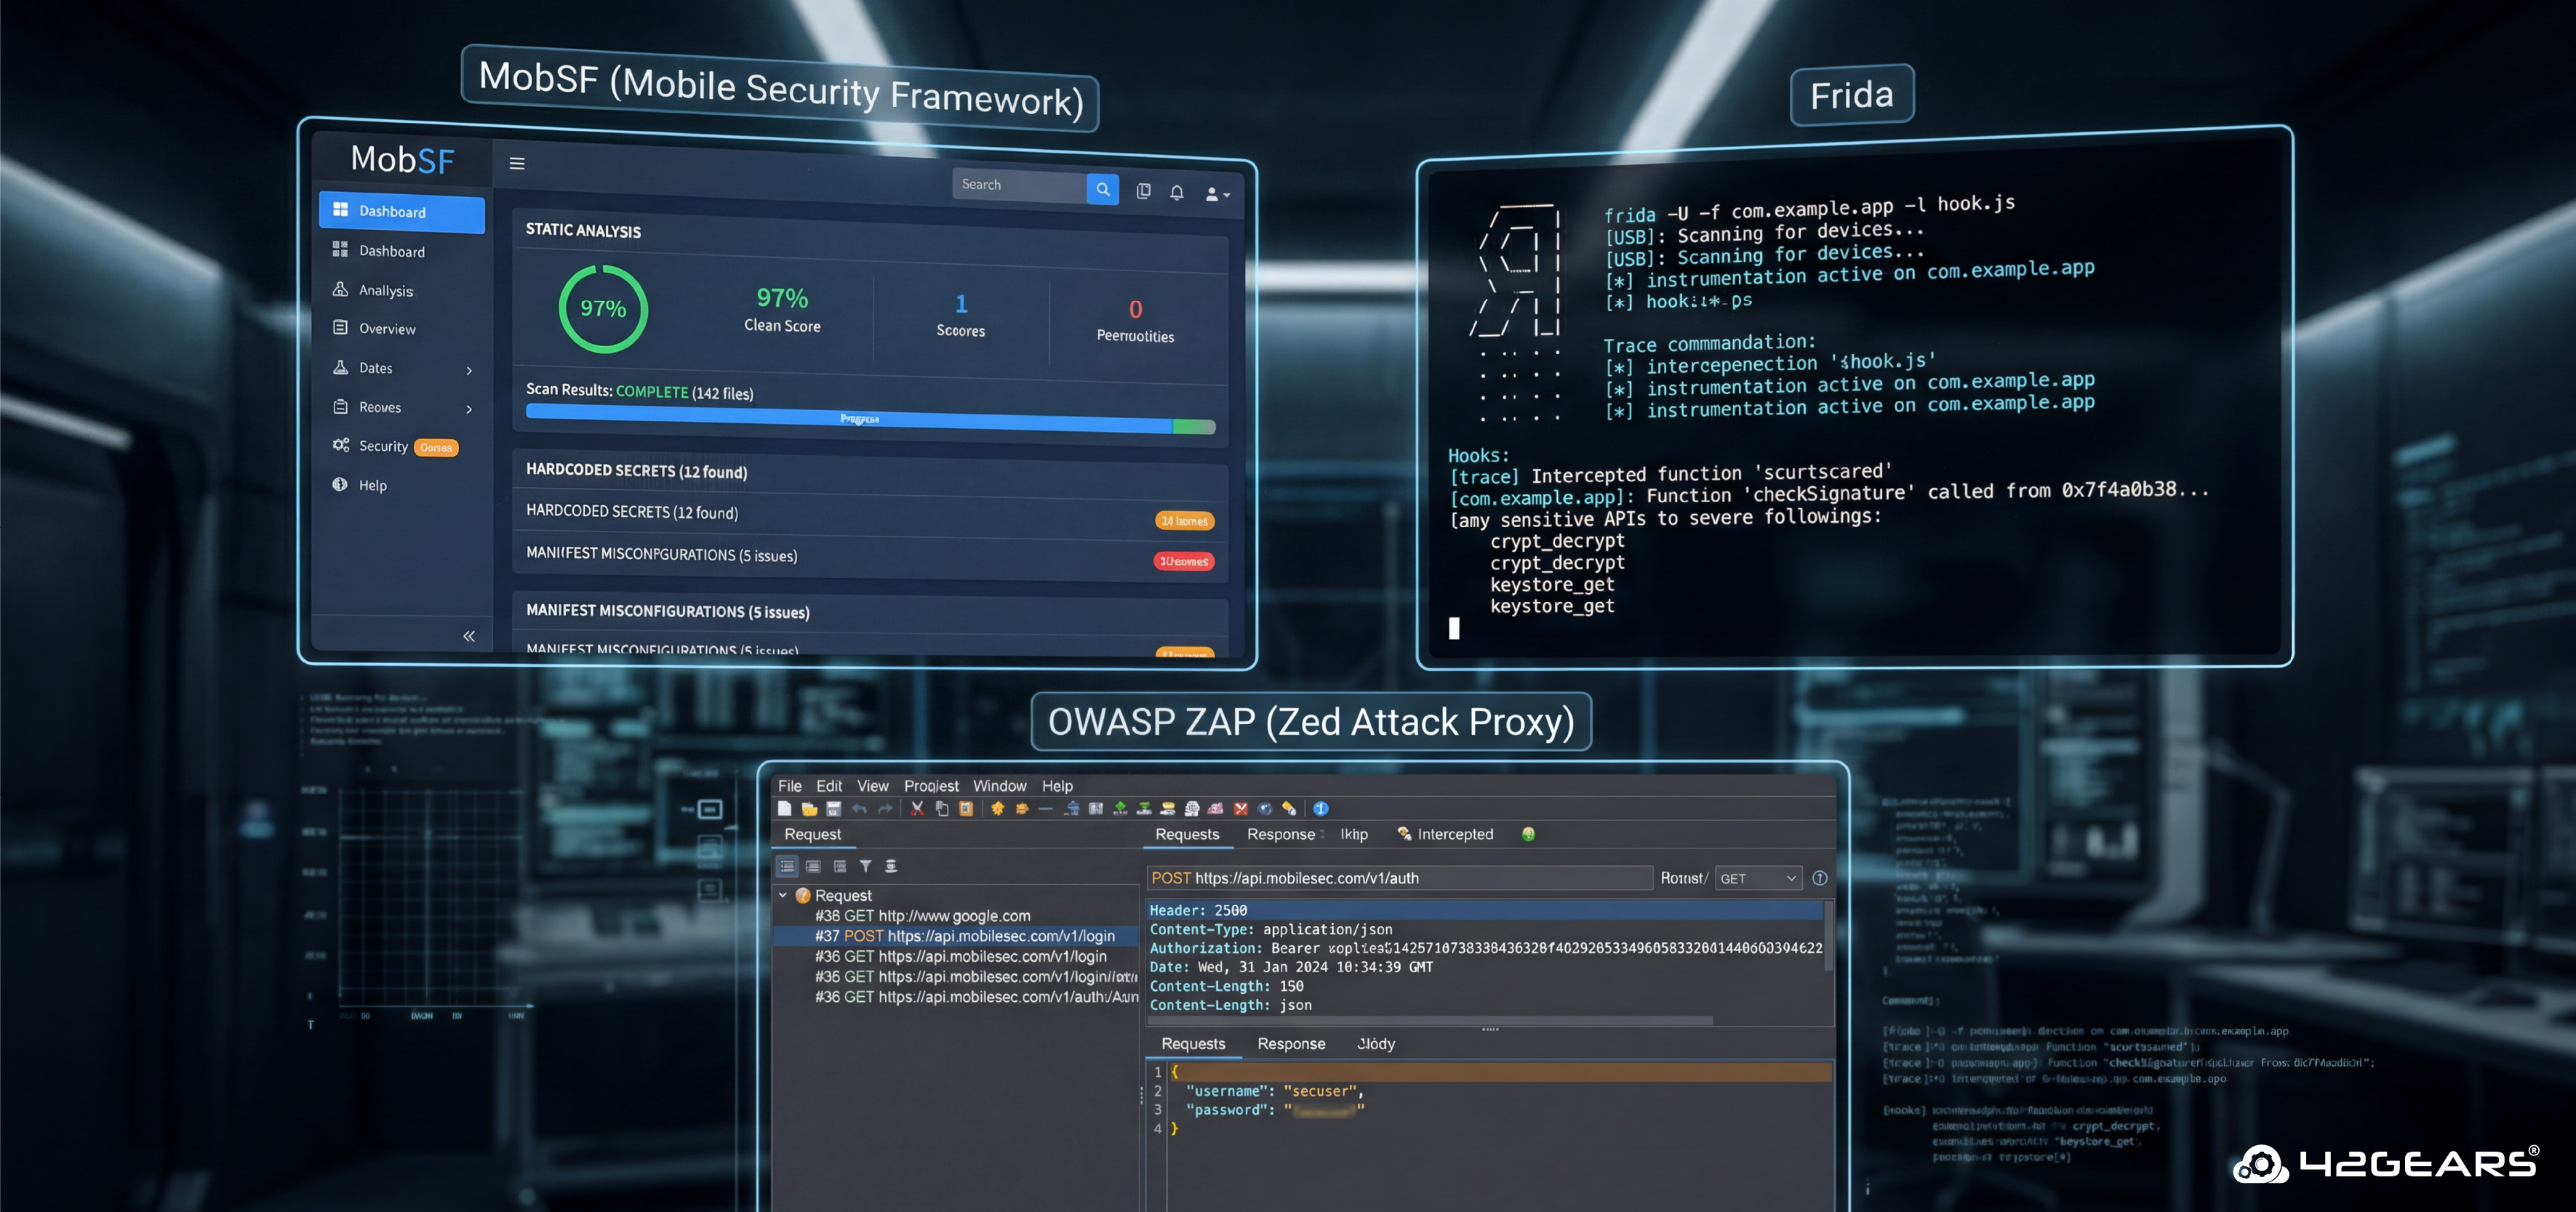This screenshot has width=2576, height=1212.
Task: Switch to the lower Response tab
Action: pyautogui.click(x=1290, y=1043)
